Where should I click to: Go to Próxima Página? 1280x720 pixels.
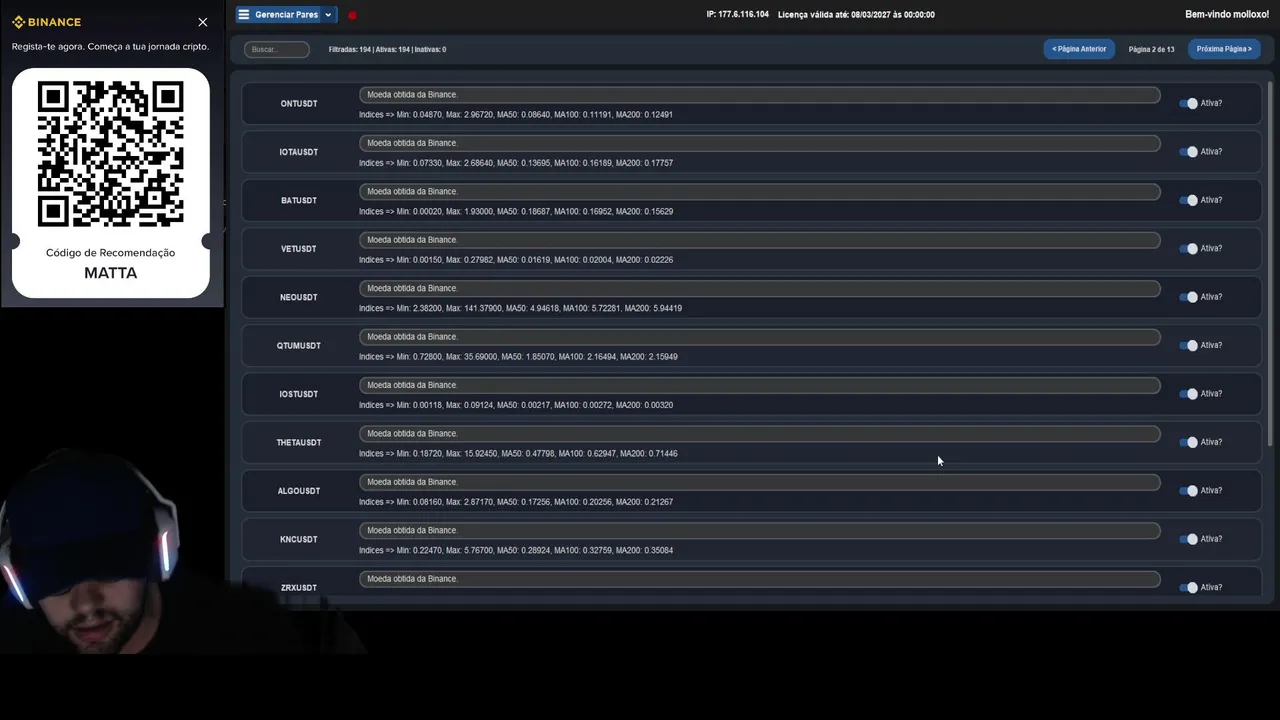1224,49
